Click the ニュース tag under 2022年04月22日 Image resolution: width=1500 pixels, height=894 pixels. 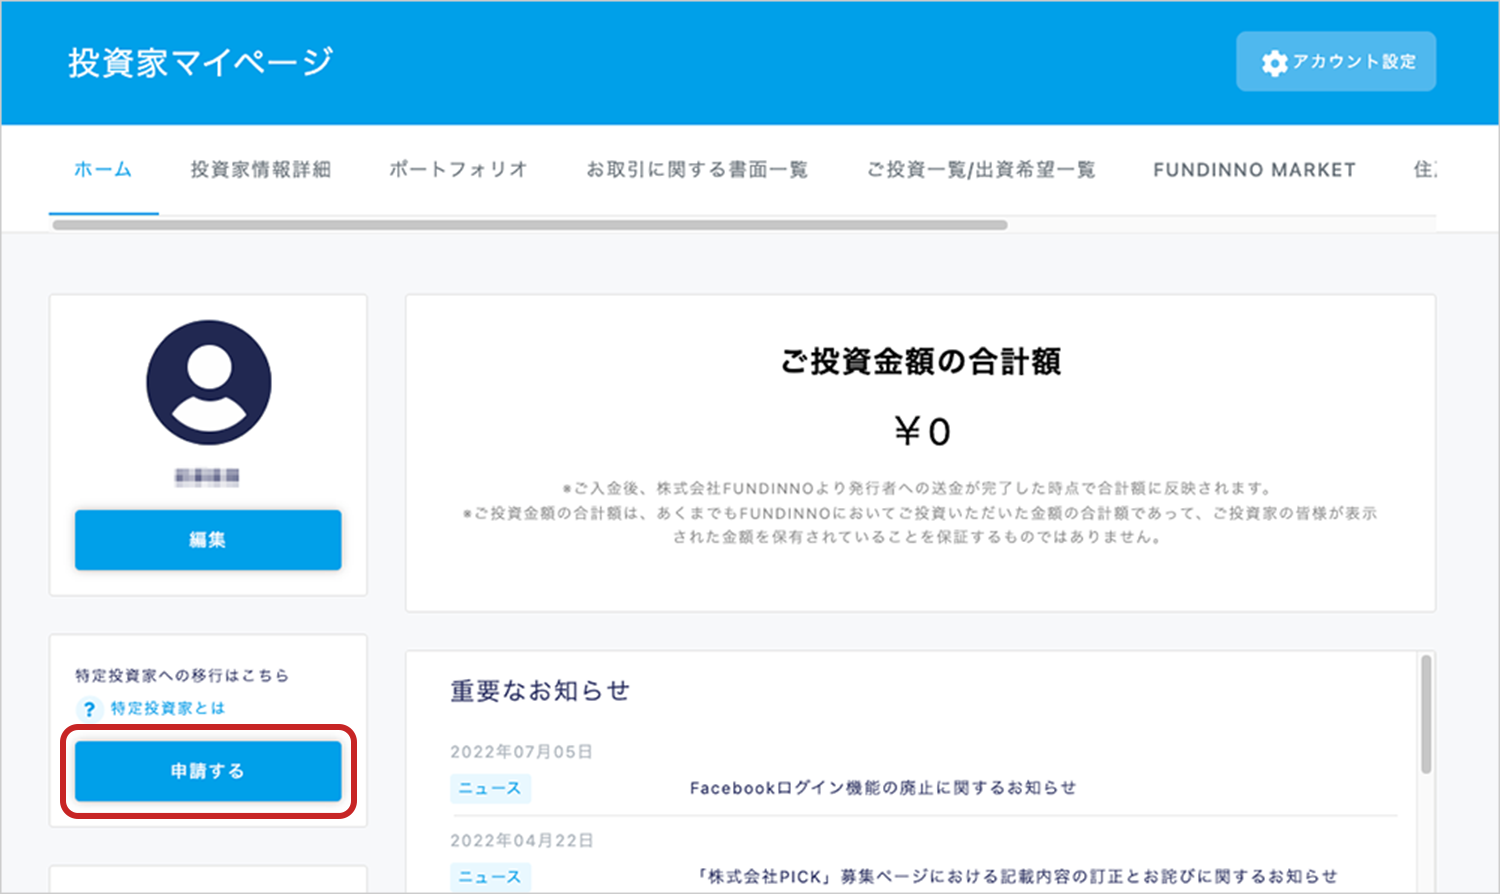(490, 876)
